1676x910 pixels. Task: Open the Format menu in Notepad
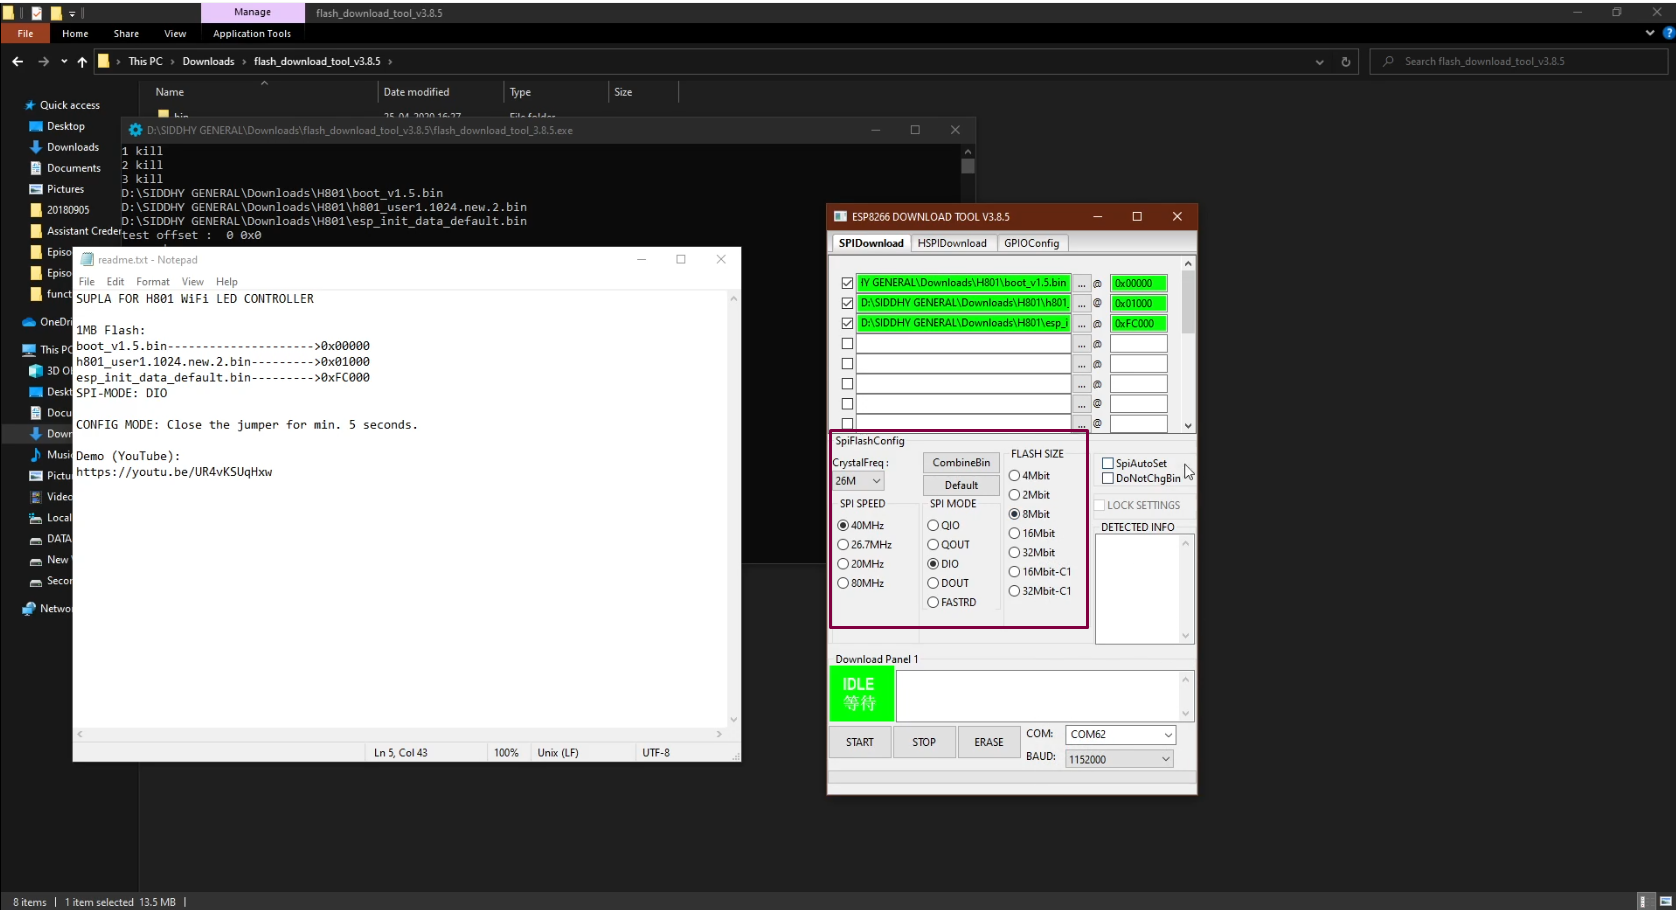152,281
